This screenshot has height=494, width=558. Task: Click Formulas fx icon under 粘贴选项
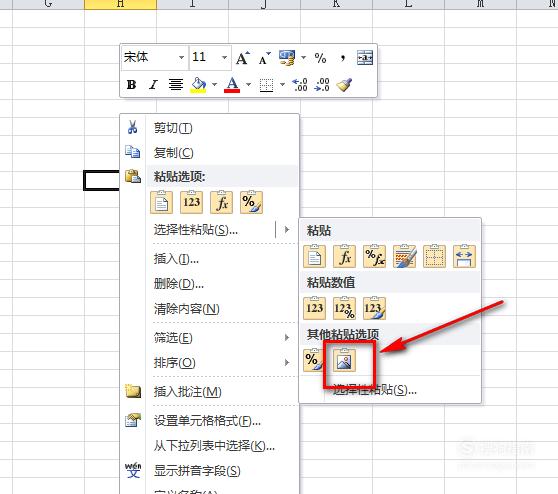point(221,203)
